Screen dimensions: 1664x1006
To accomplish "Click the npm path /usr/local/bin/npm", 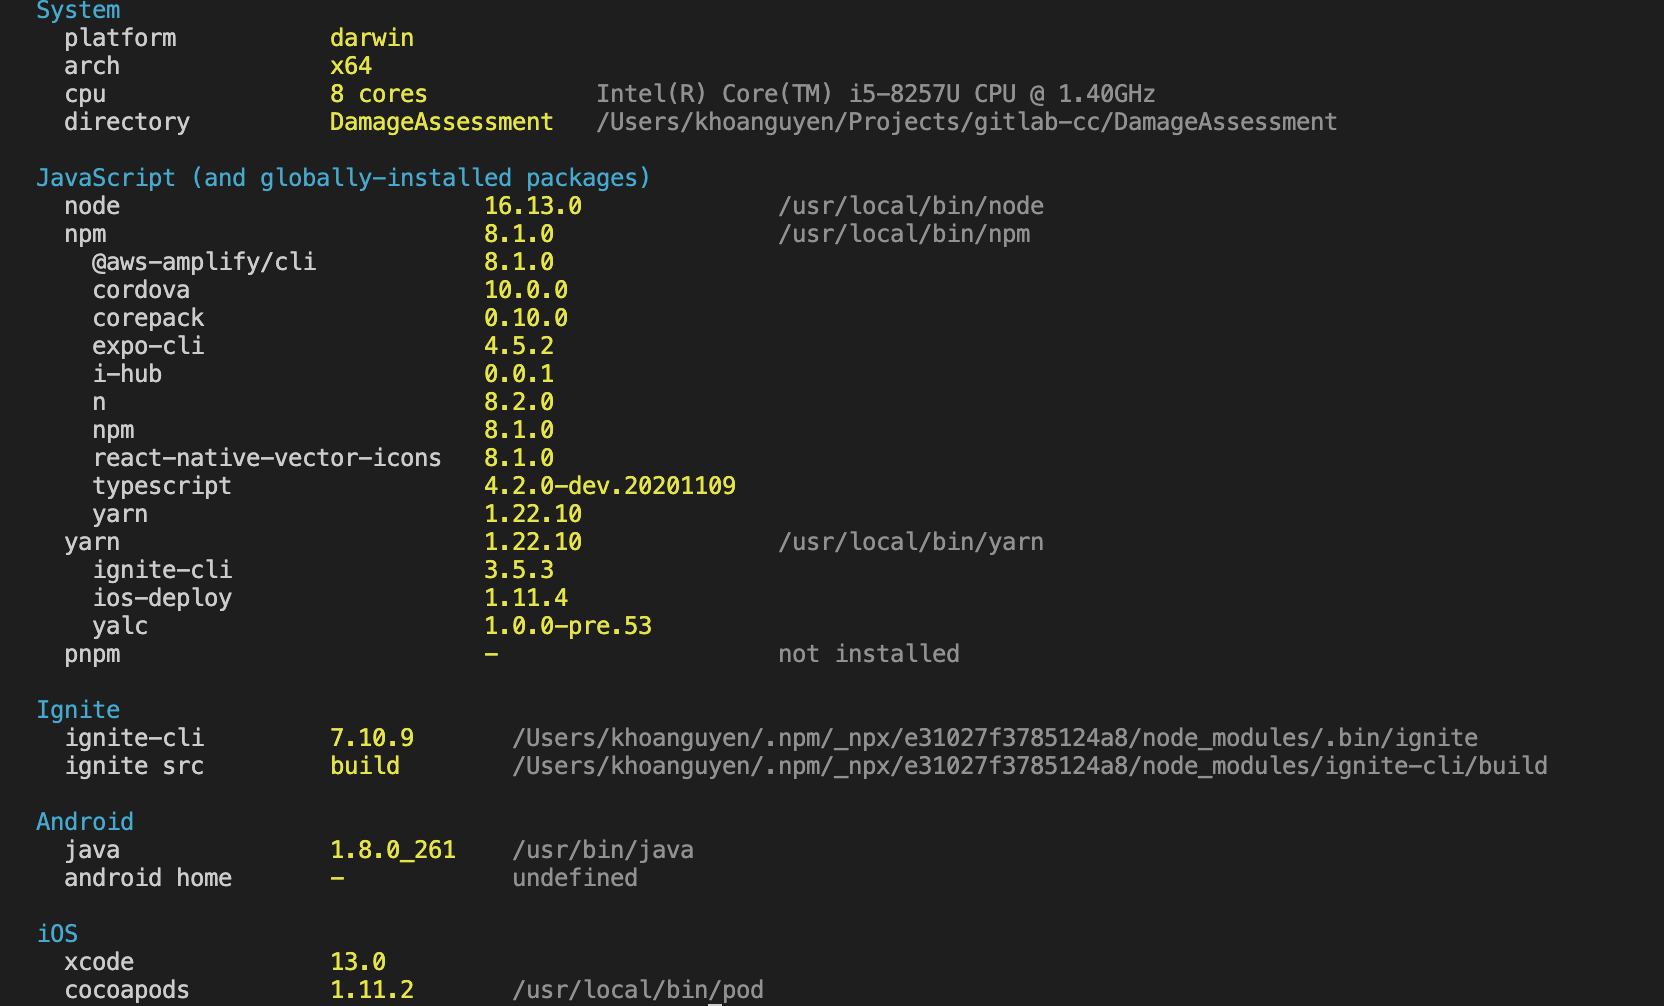I will pos(904,233).
